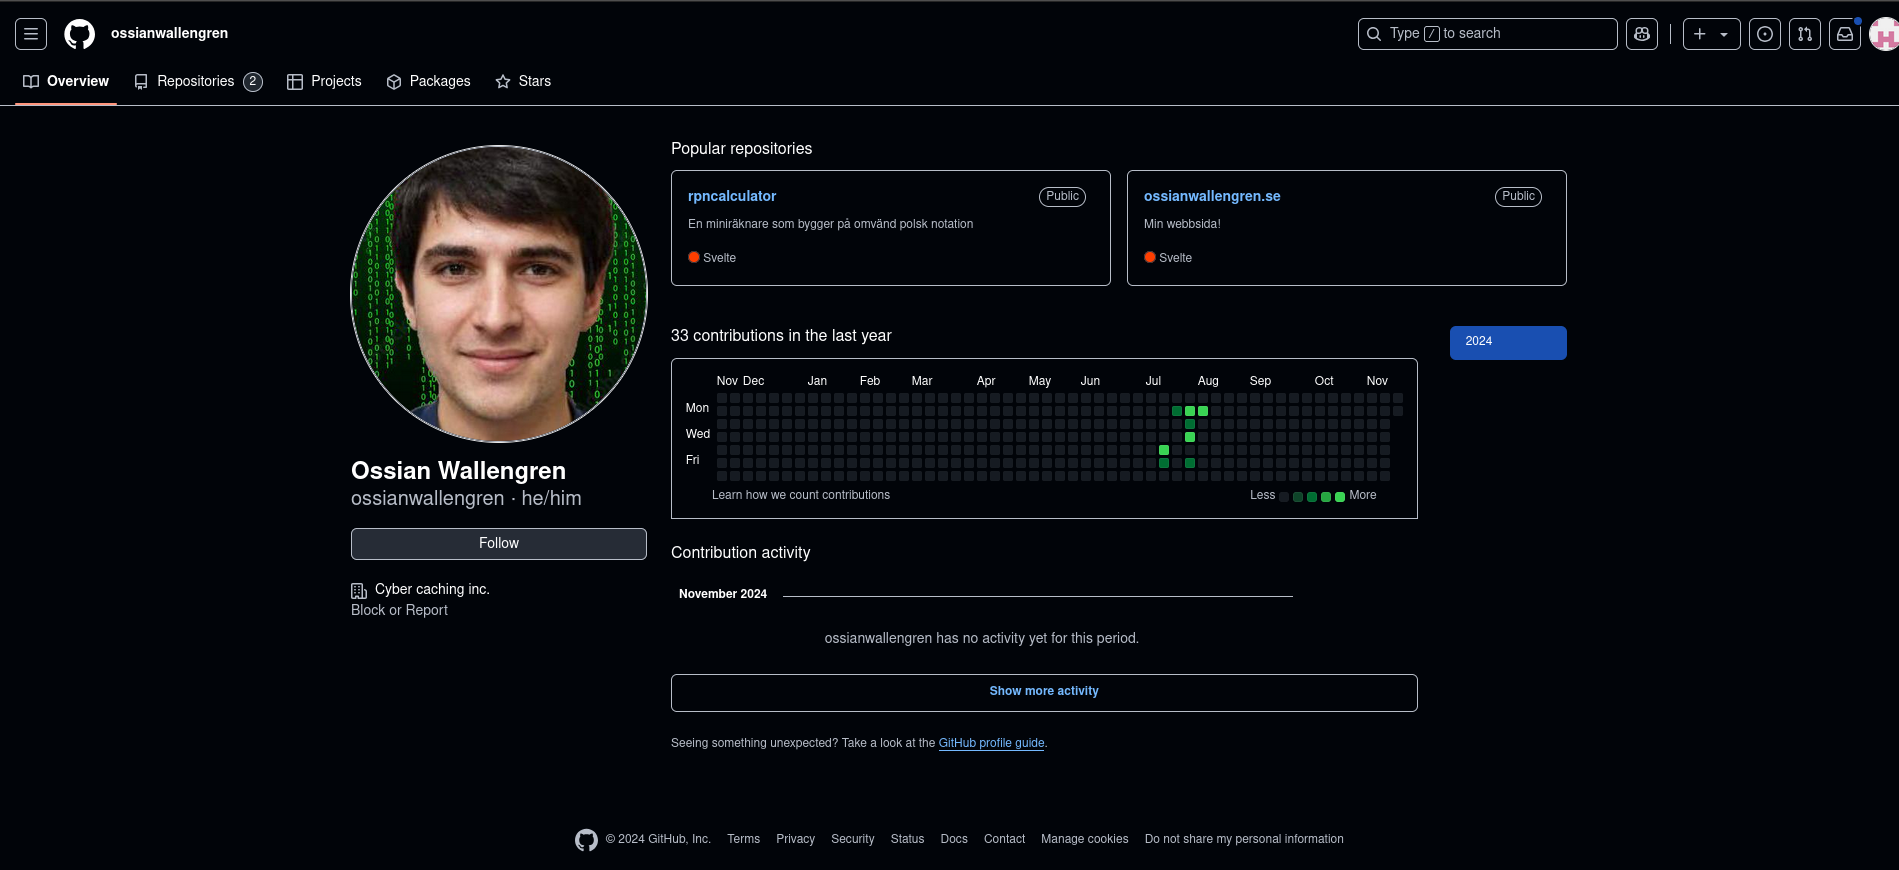Open the Copilot chat icon
Viewport: 1899px width, 870px height.
pyautogui.click(x=1642, y=34)
